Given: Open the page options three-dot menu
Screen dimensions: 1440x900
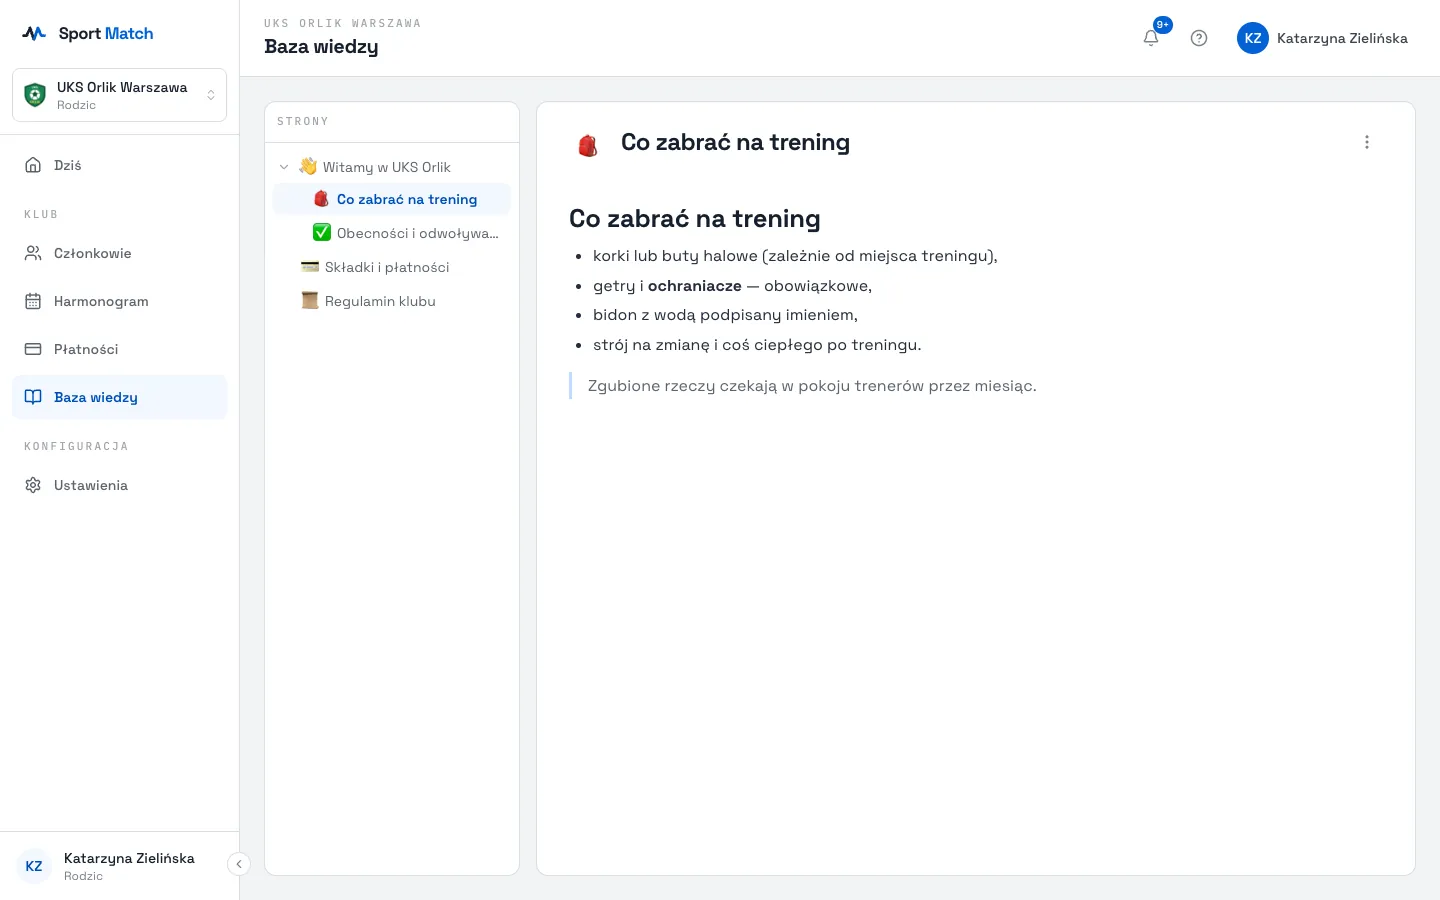Looking at the screenshot, I should point(1367,142).
